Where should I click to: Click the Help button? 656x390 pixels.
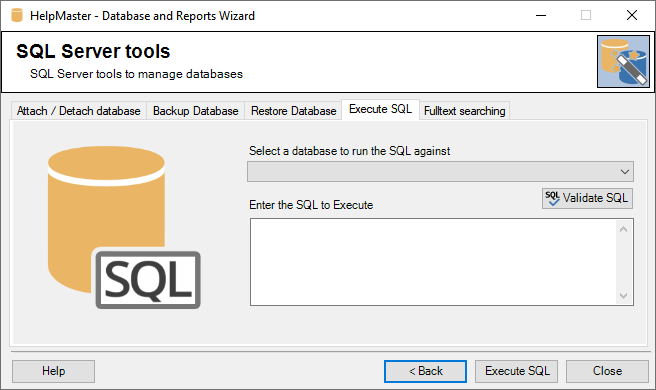54,371
